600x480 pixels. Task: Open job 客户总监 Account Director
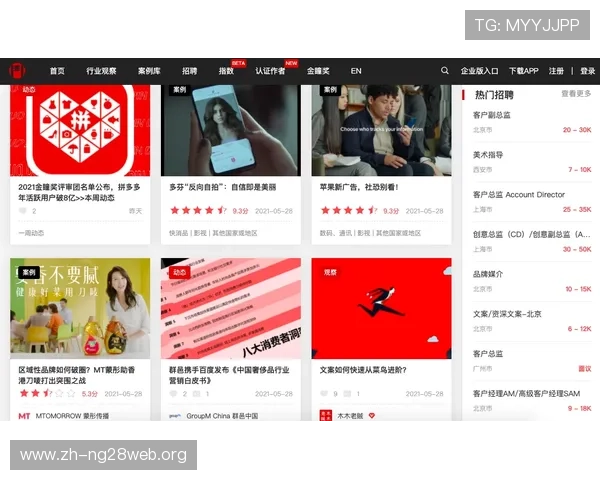click(532, 202)
